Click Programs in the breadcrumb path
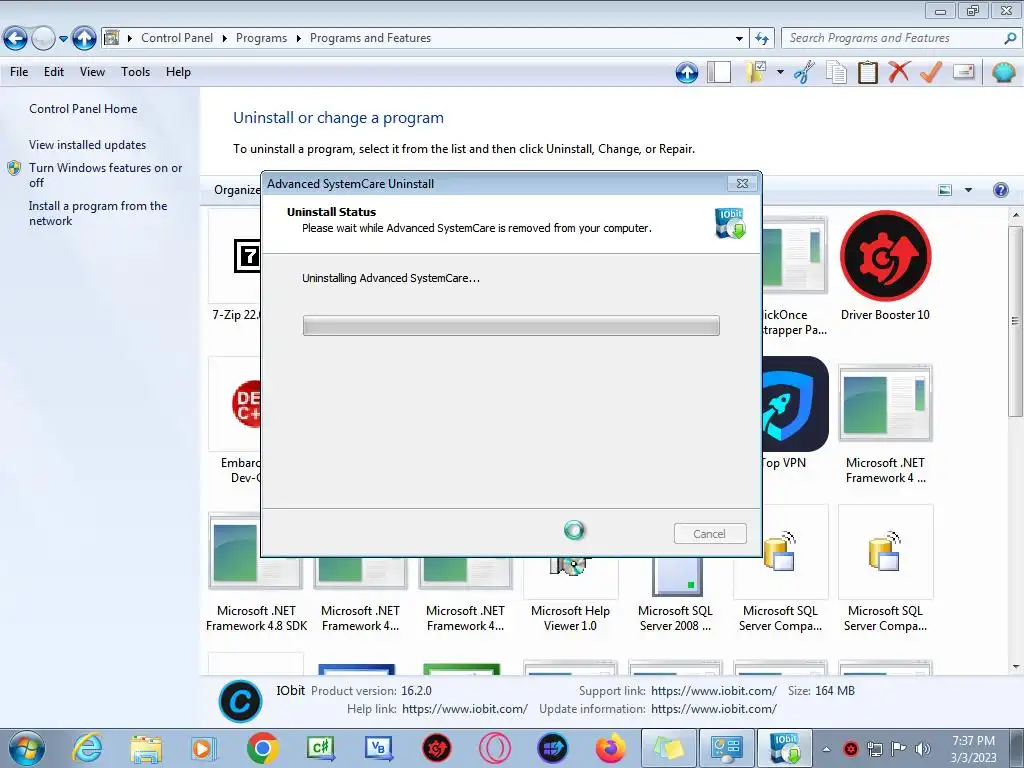 [261, 38]
